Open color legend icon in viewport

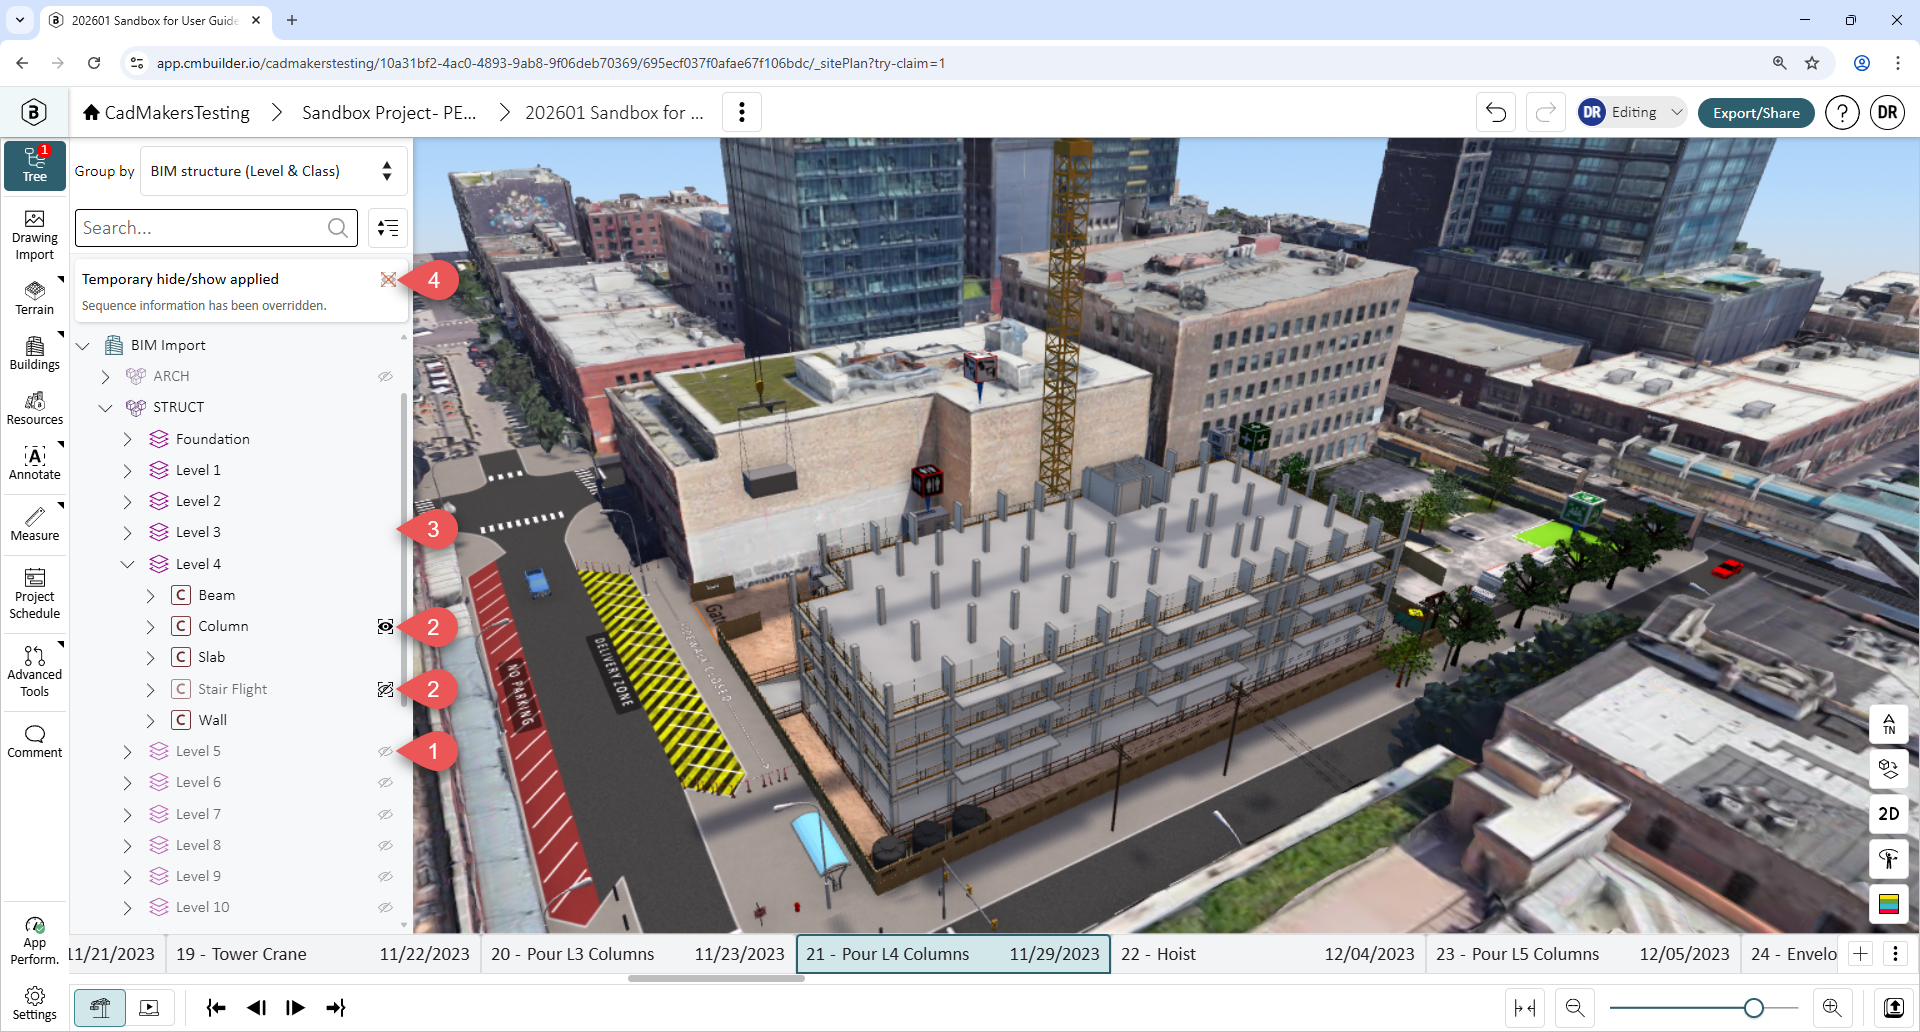point(1889,904)
